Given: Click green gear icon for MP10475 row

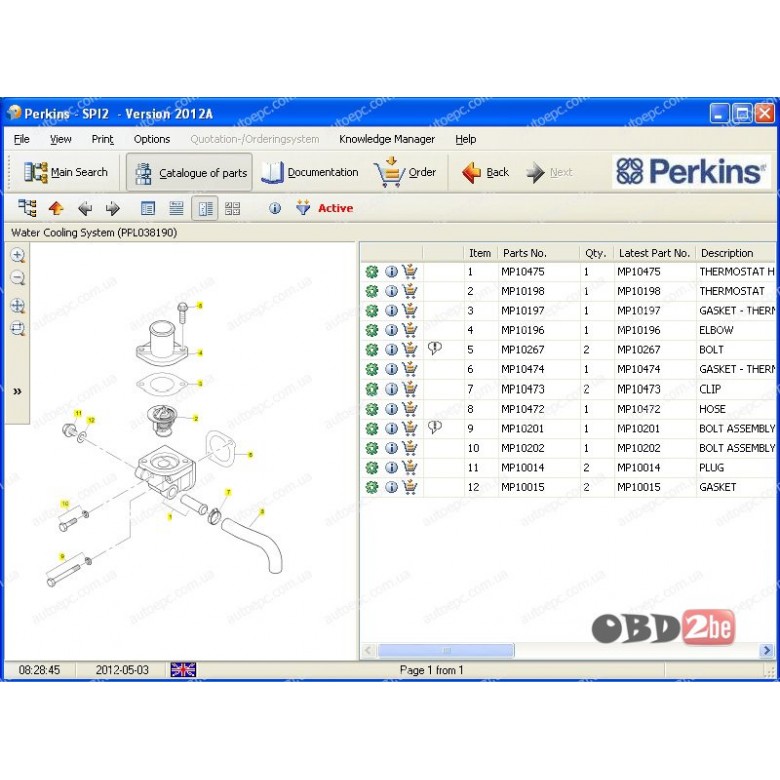Looking at the screenshot, I should (372, 272).
